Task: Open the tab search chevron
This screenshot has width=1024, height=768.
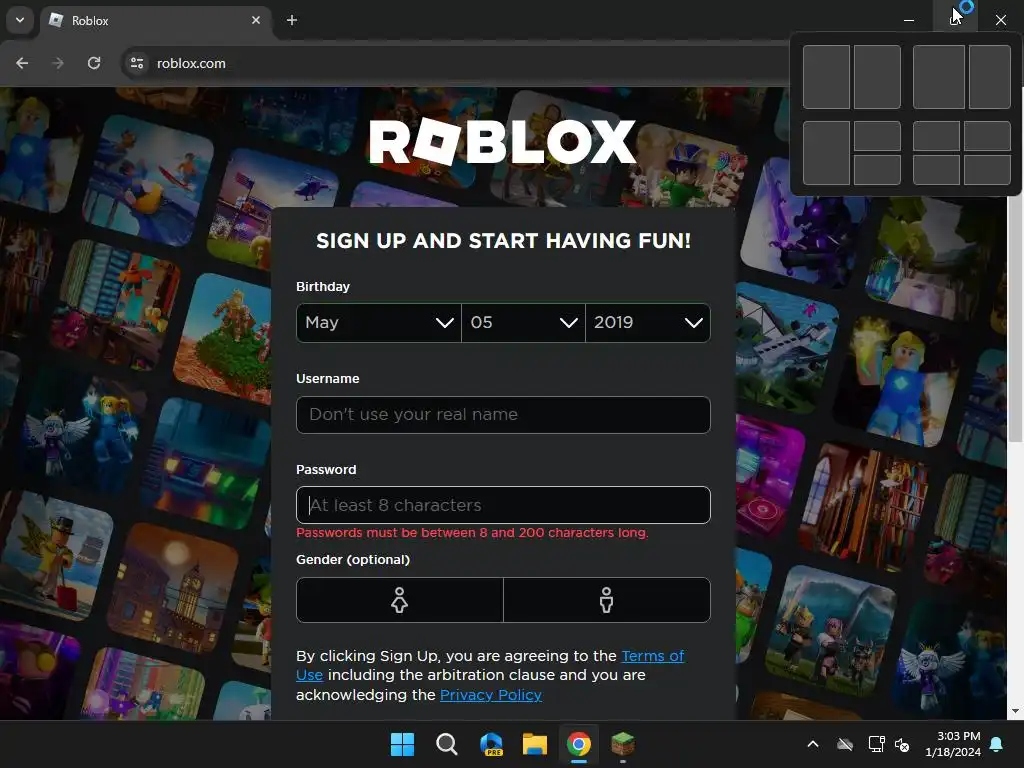Action: (x=20, y=20)
